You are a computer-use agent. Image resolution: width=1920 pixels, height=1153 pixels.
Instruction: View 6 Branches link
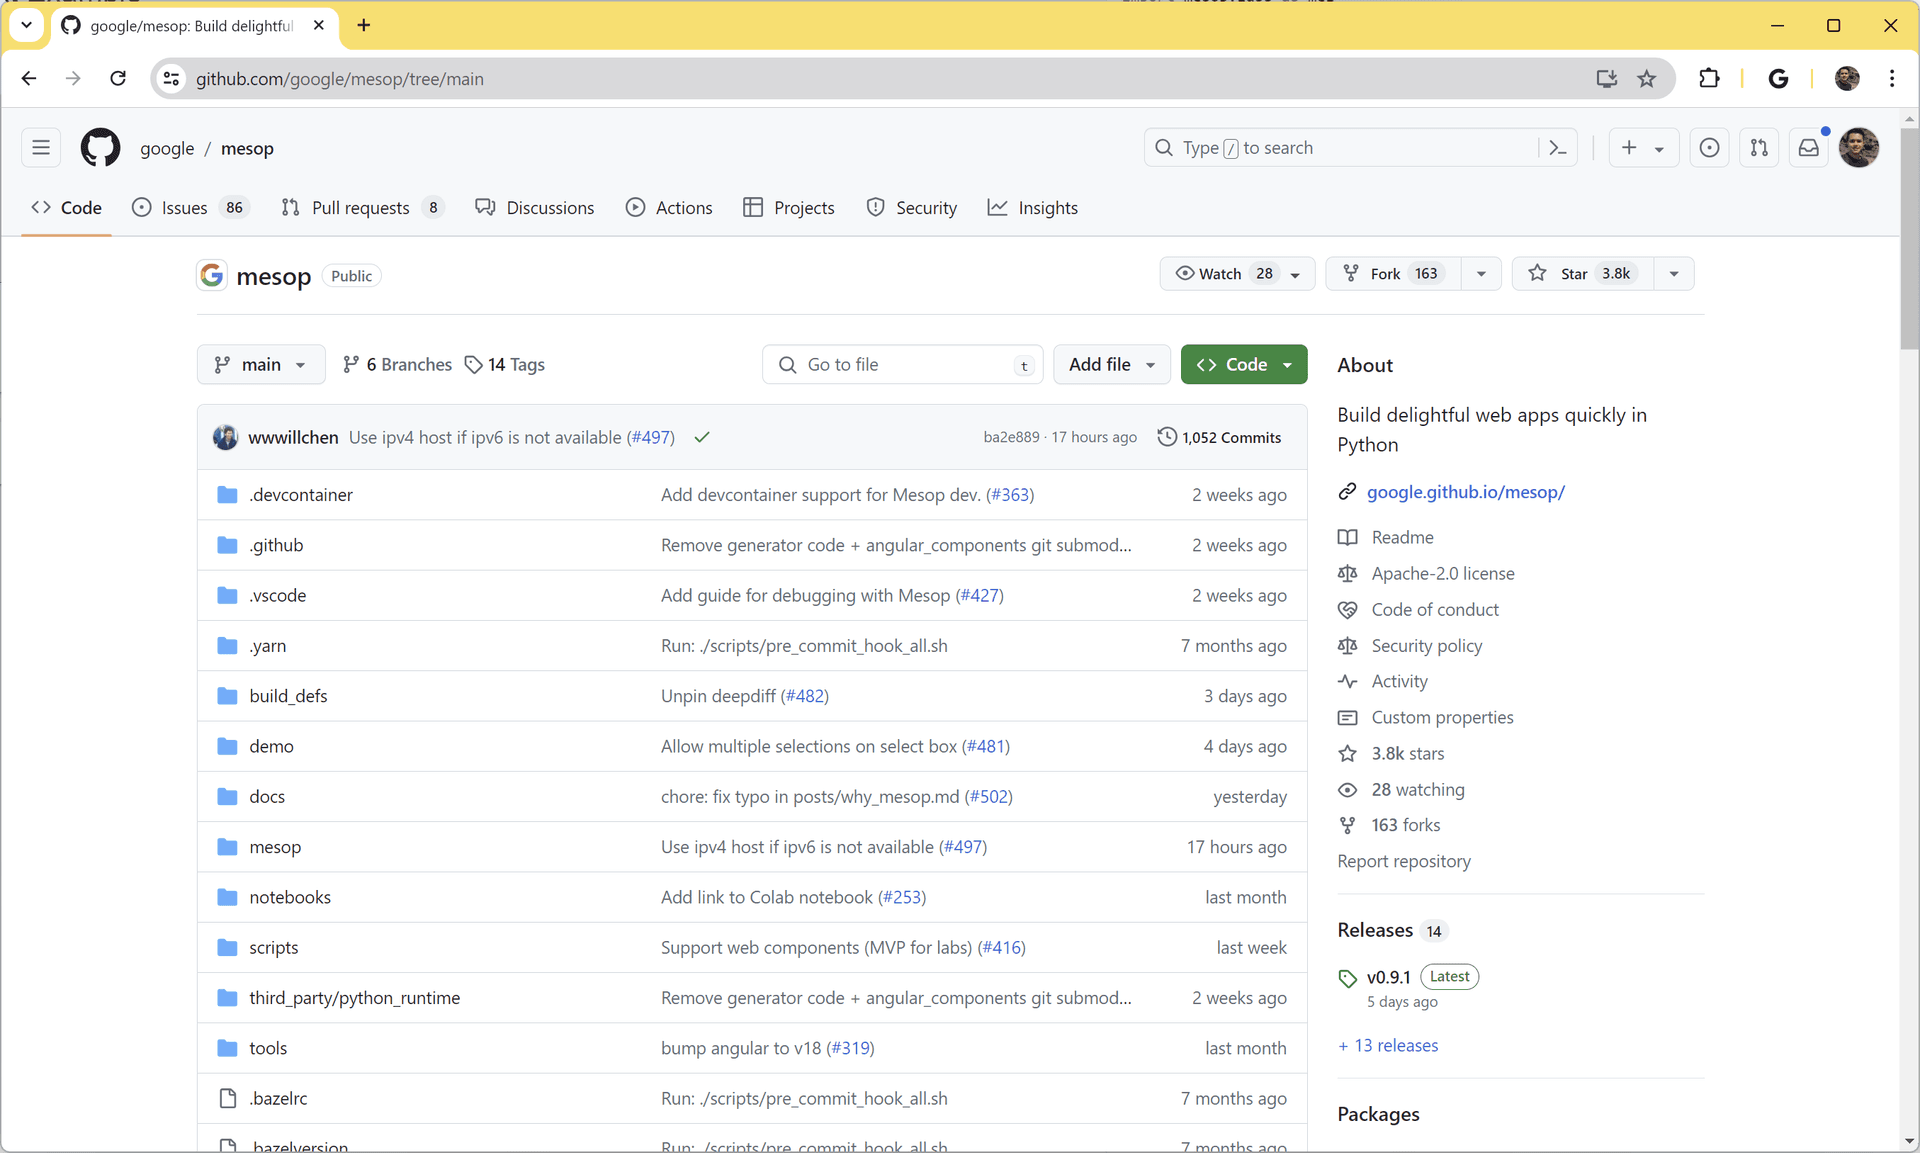click(x=397, y=364)
